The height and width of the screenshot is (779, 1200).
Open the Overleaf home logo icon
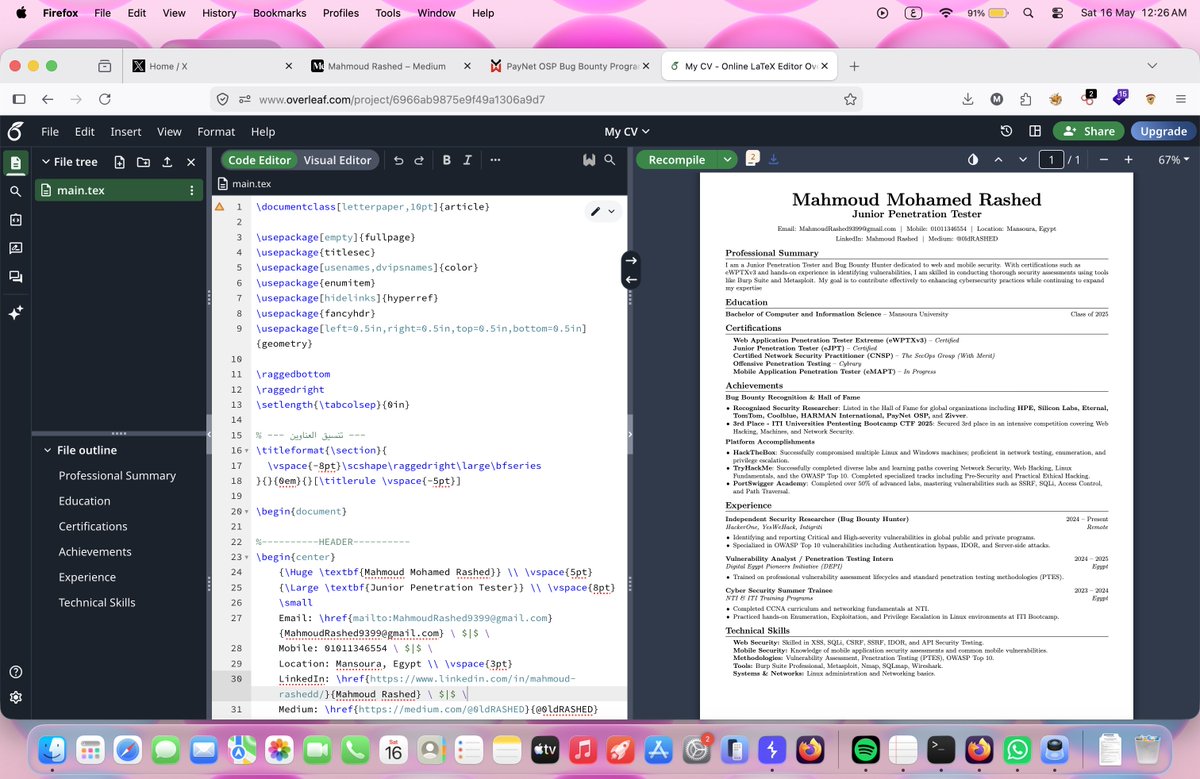(15, 131)
